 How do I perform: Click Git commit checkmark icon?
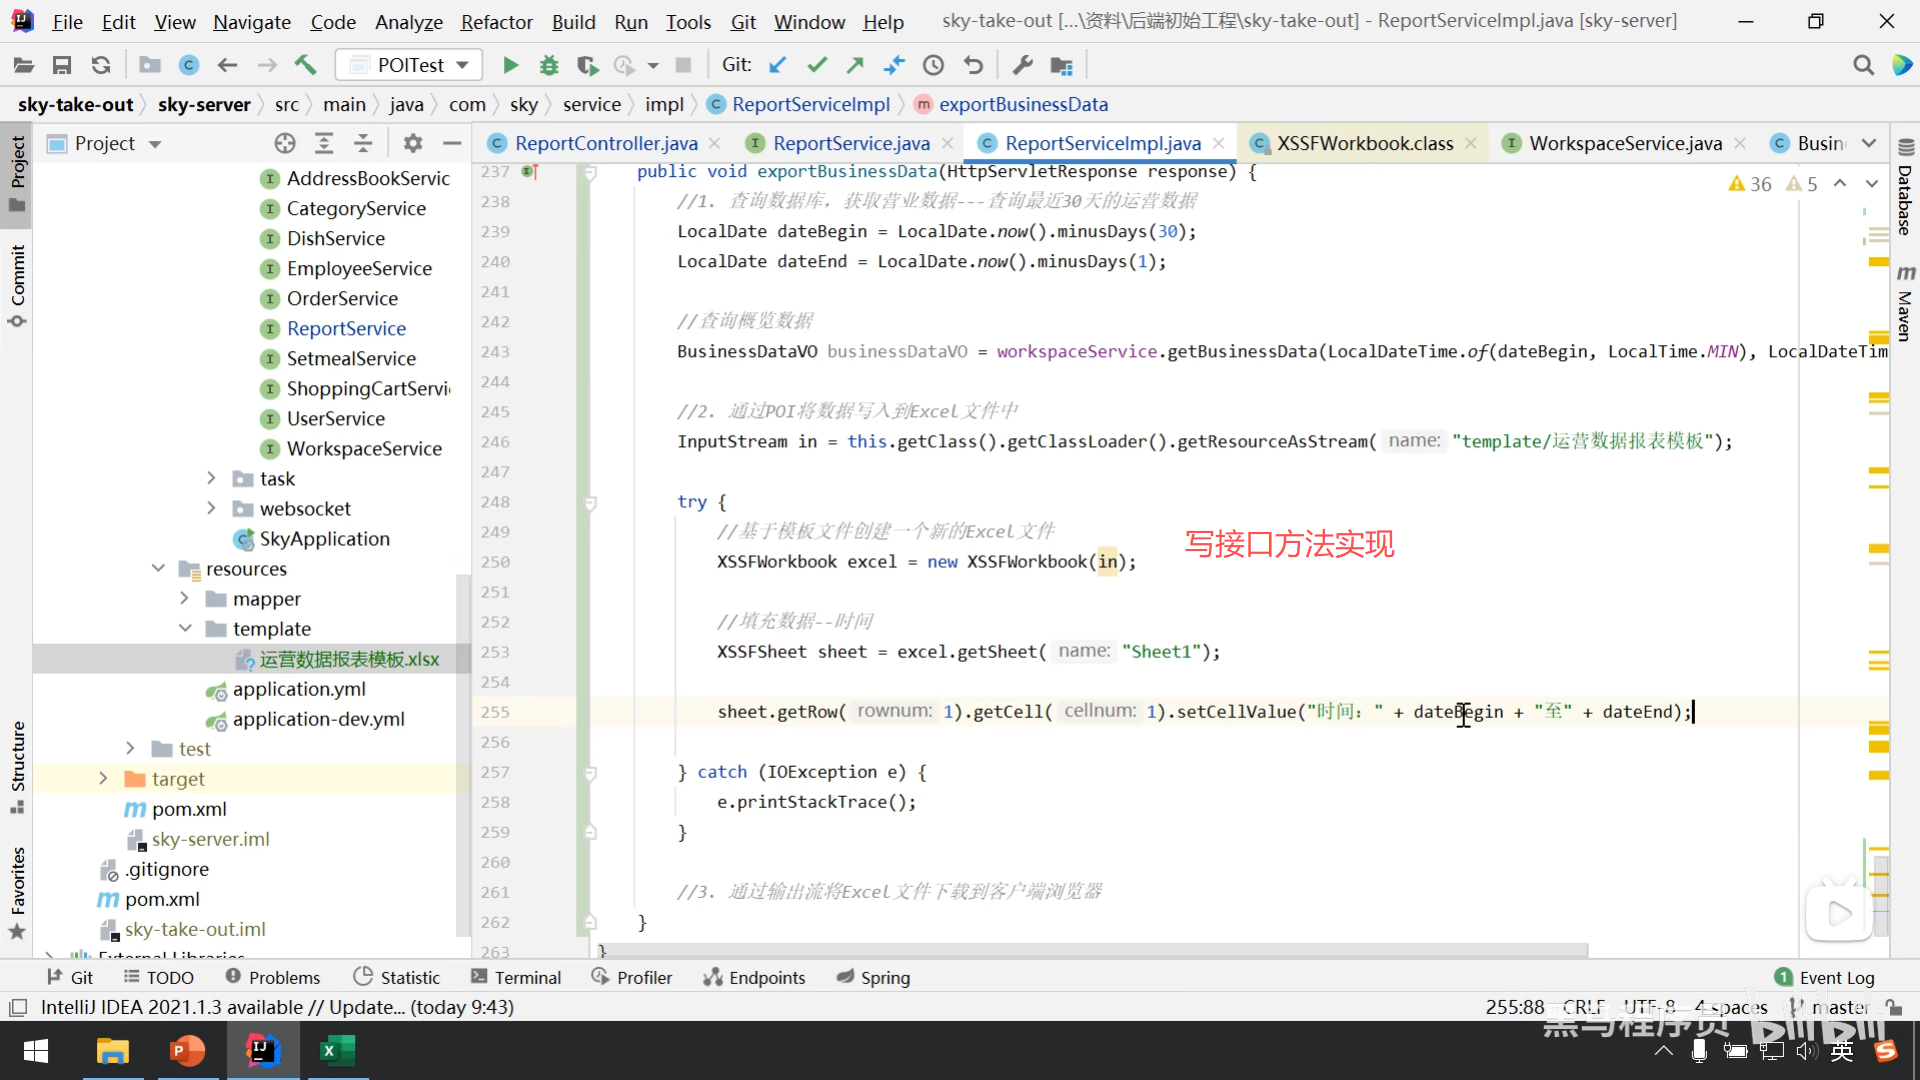pyautogui.click(x=817, y=65)
